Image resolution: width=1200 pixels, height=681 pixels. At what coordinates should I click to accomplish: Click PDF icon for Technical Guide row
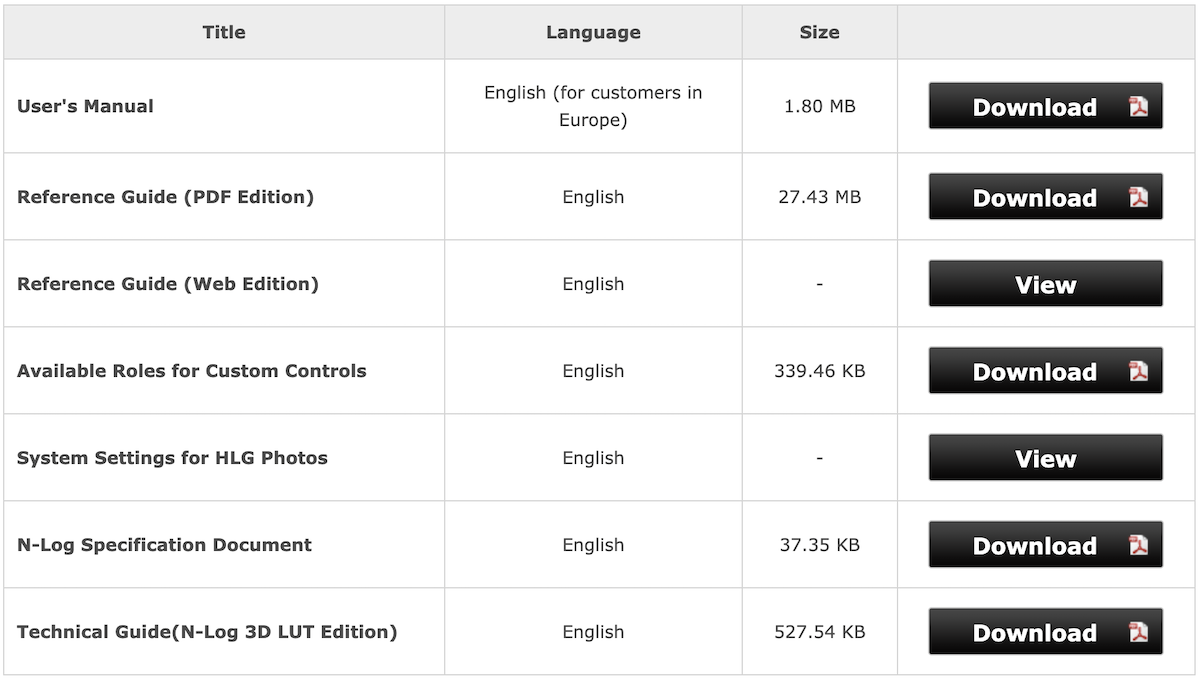tap(1138, 632)
